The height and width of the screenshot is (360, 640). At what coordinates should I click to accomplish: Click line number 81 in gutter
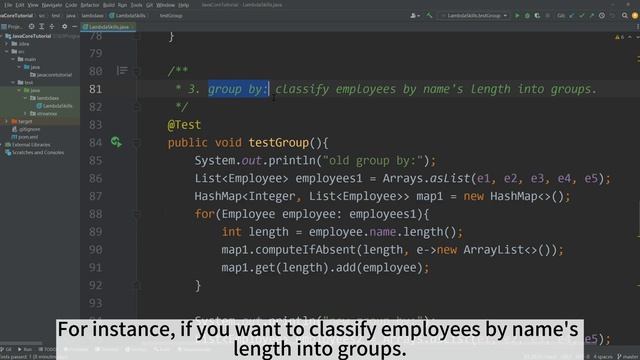96,89
